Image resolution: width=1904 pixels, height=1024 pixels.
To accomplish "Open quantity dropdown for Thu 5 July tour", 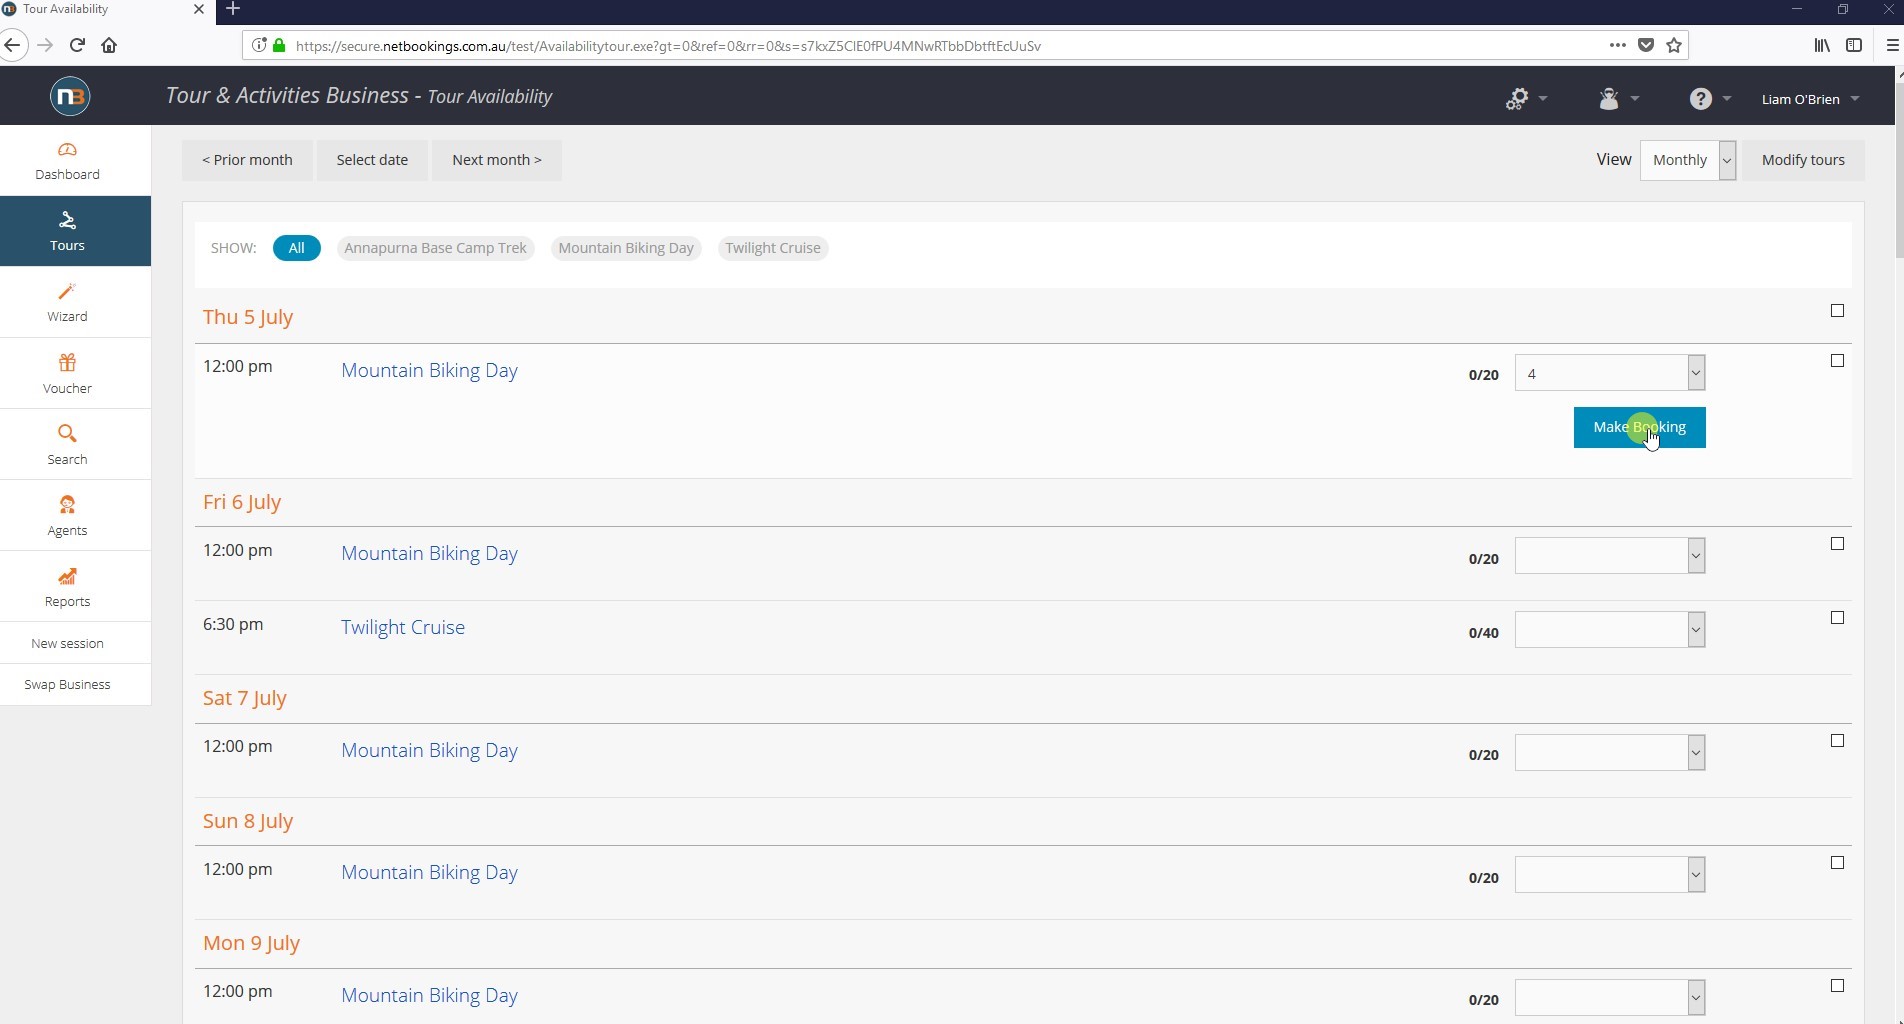I will 1610,373.
